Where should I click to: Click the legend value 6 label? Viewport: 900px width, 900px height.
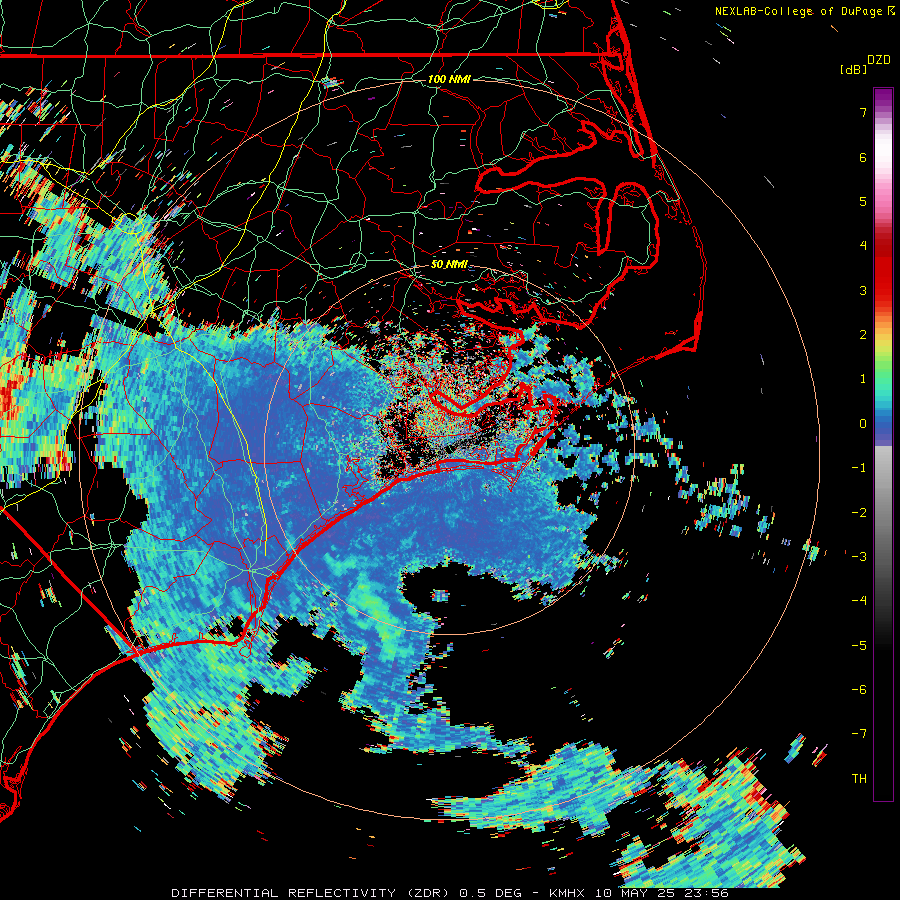(863, 157)
